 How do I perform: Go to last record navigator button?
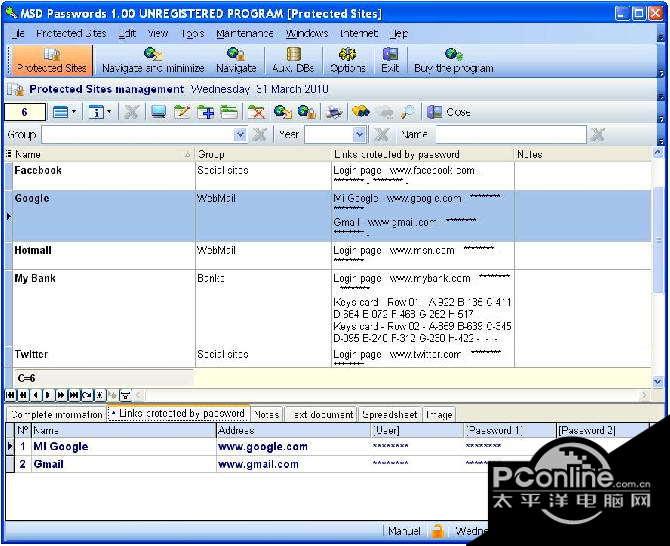click(74, 395)
